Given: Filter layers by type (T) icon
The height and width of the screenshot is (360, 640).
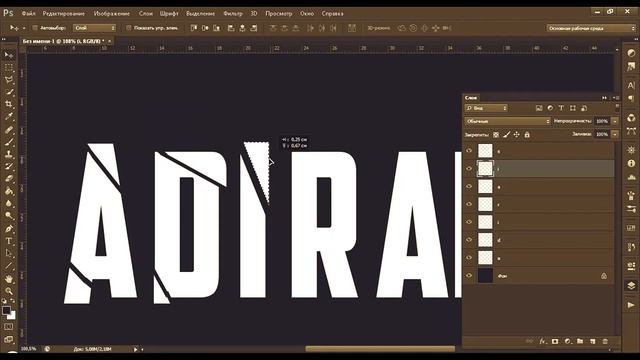Looking at the screenshot, I should point(561,108).
